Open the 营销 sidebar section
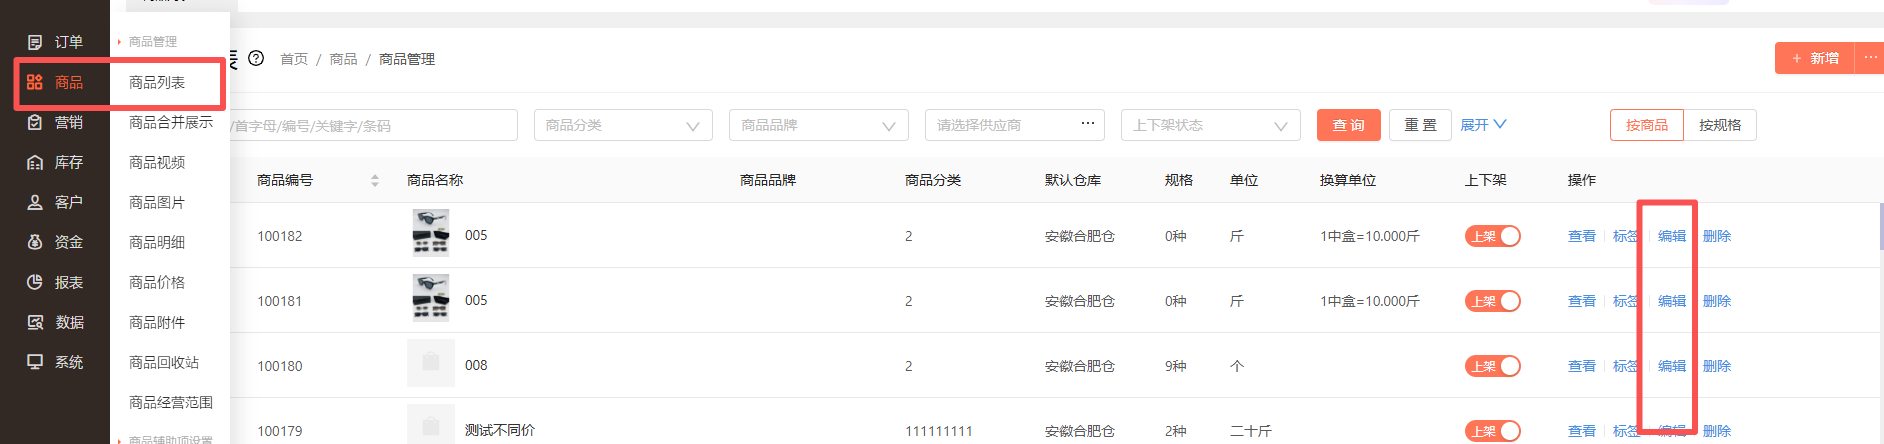The image size is (1884, 444). pos(55,122)
